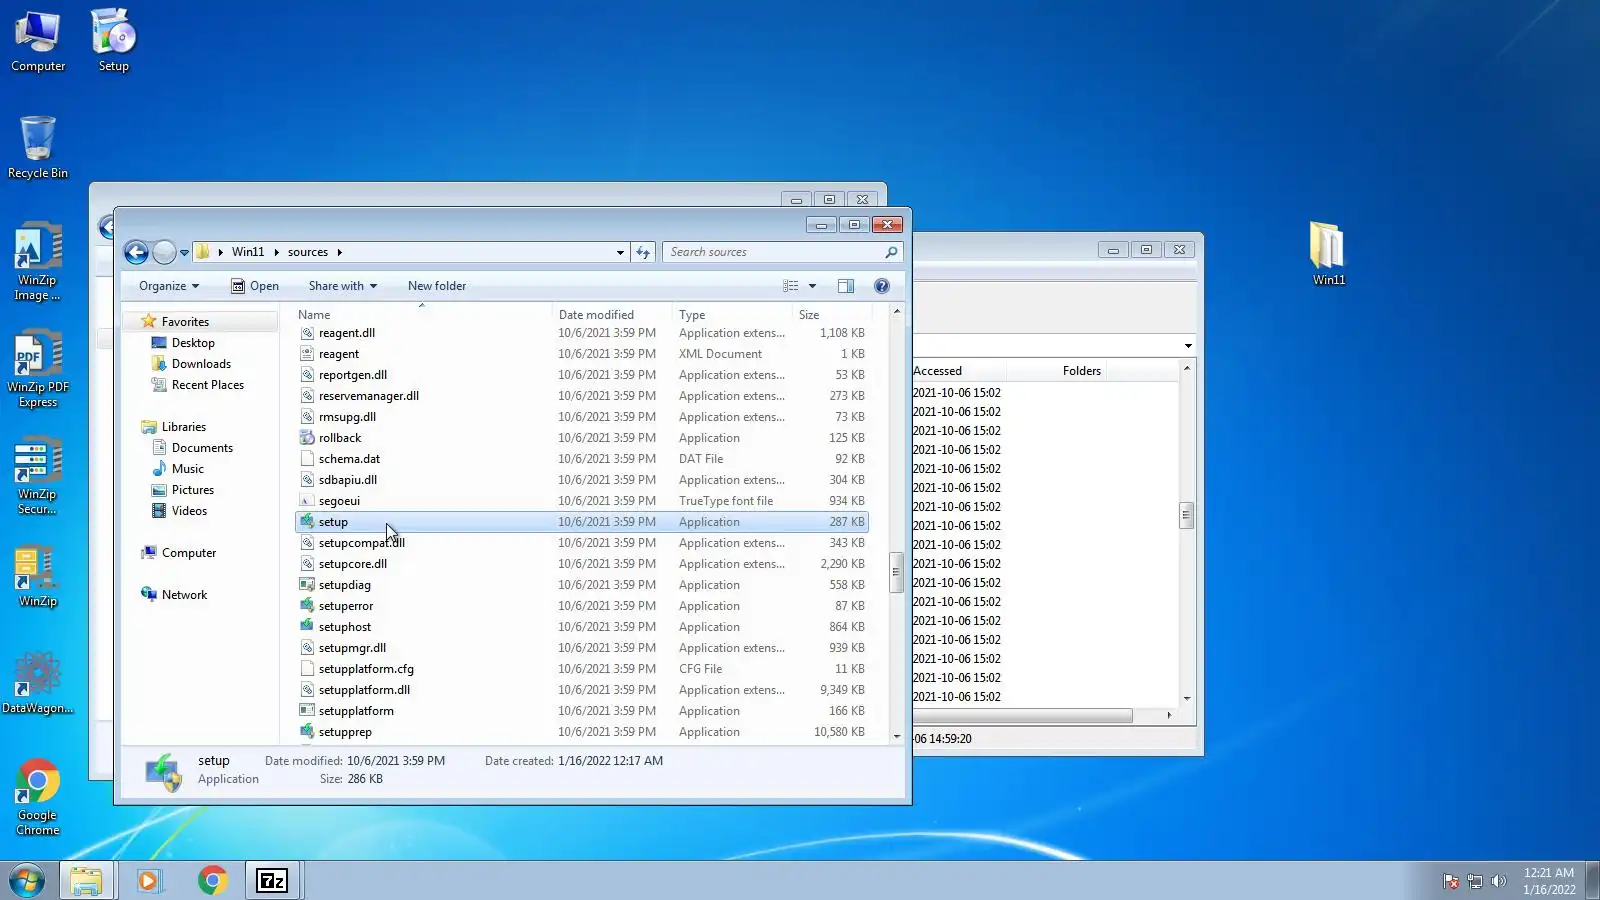1600x900 pixels.
Task: Click the file list vertical scrollbar thumb
Action: pos(896,572)
